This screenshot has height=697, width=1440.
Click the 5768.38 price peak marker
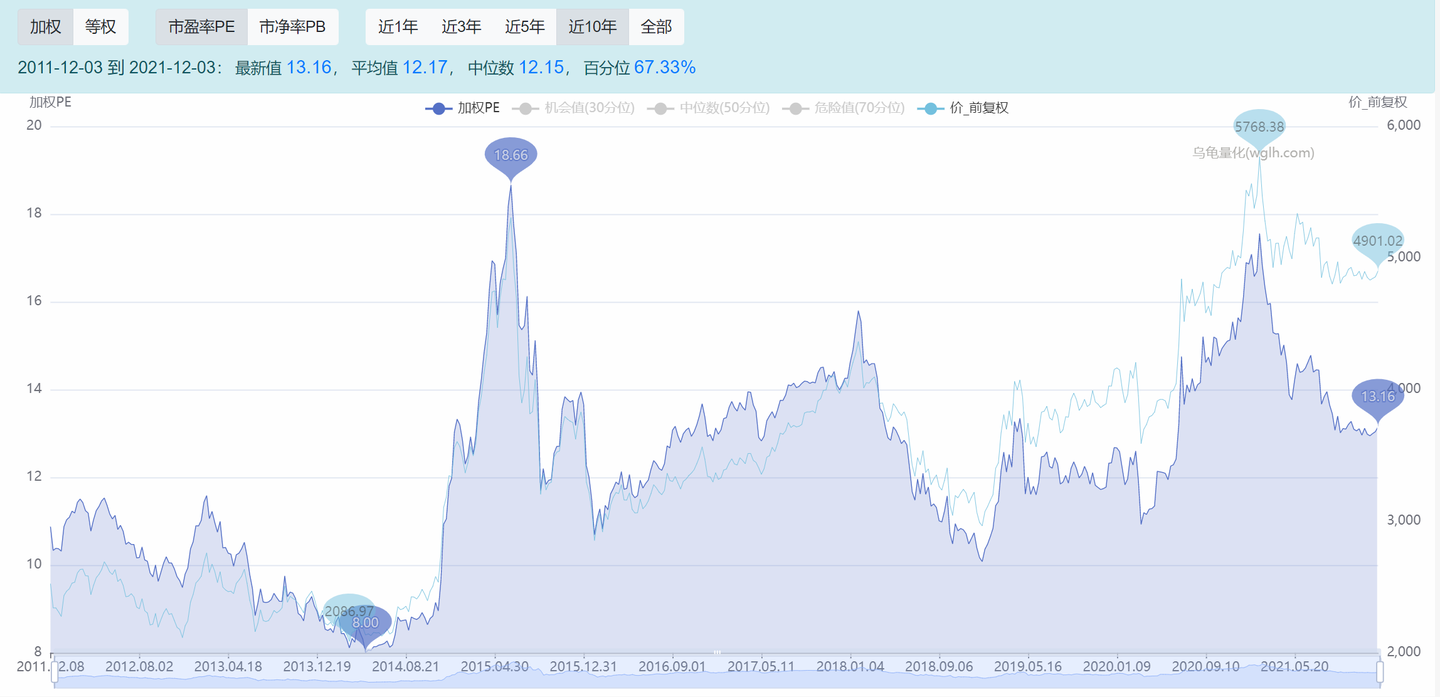(1259, 126)
